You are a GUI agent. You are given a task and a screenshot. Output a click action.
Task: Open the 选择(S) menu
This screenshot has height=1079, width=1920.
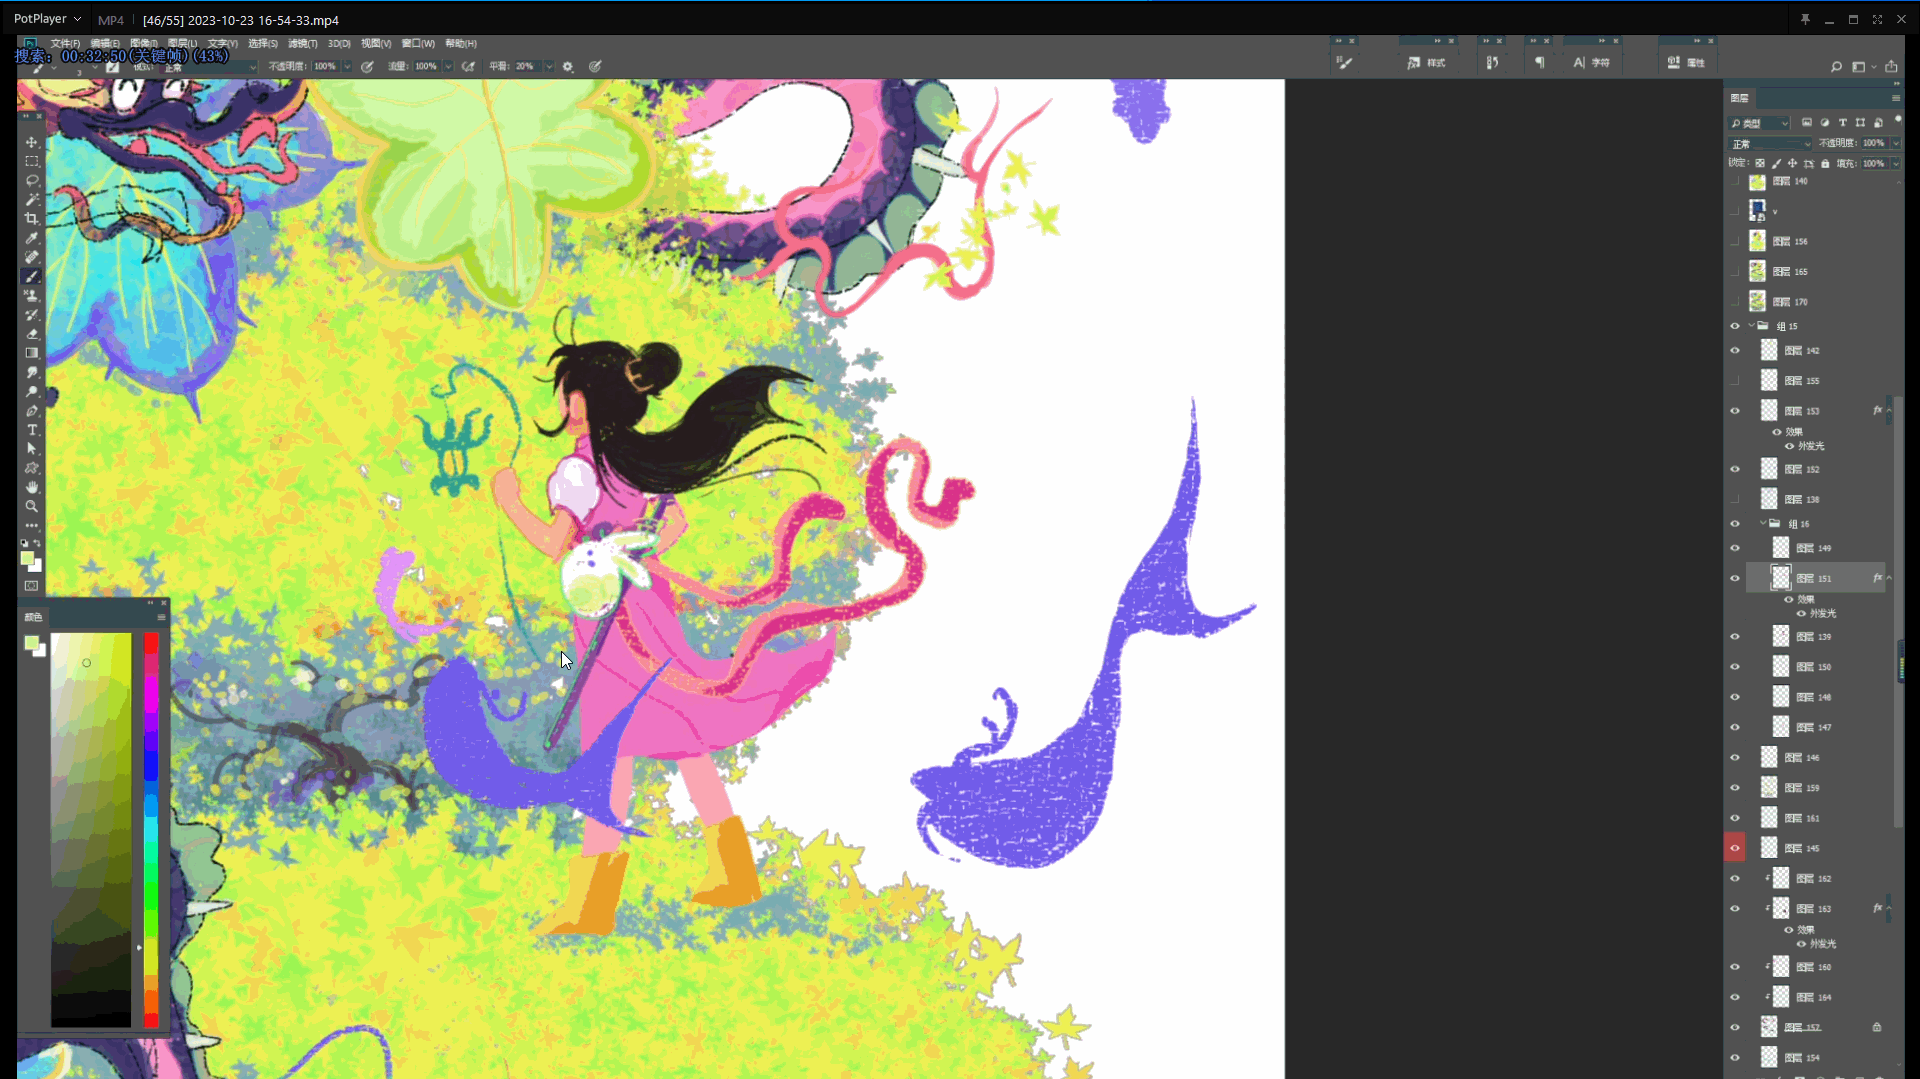coord(263,44)
